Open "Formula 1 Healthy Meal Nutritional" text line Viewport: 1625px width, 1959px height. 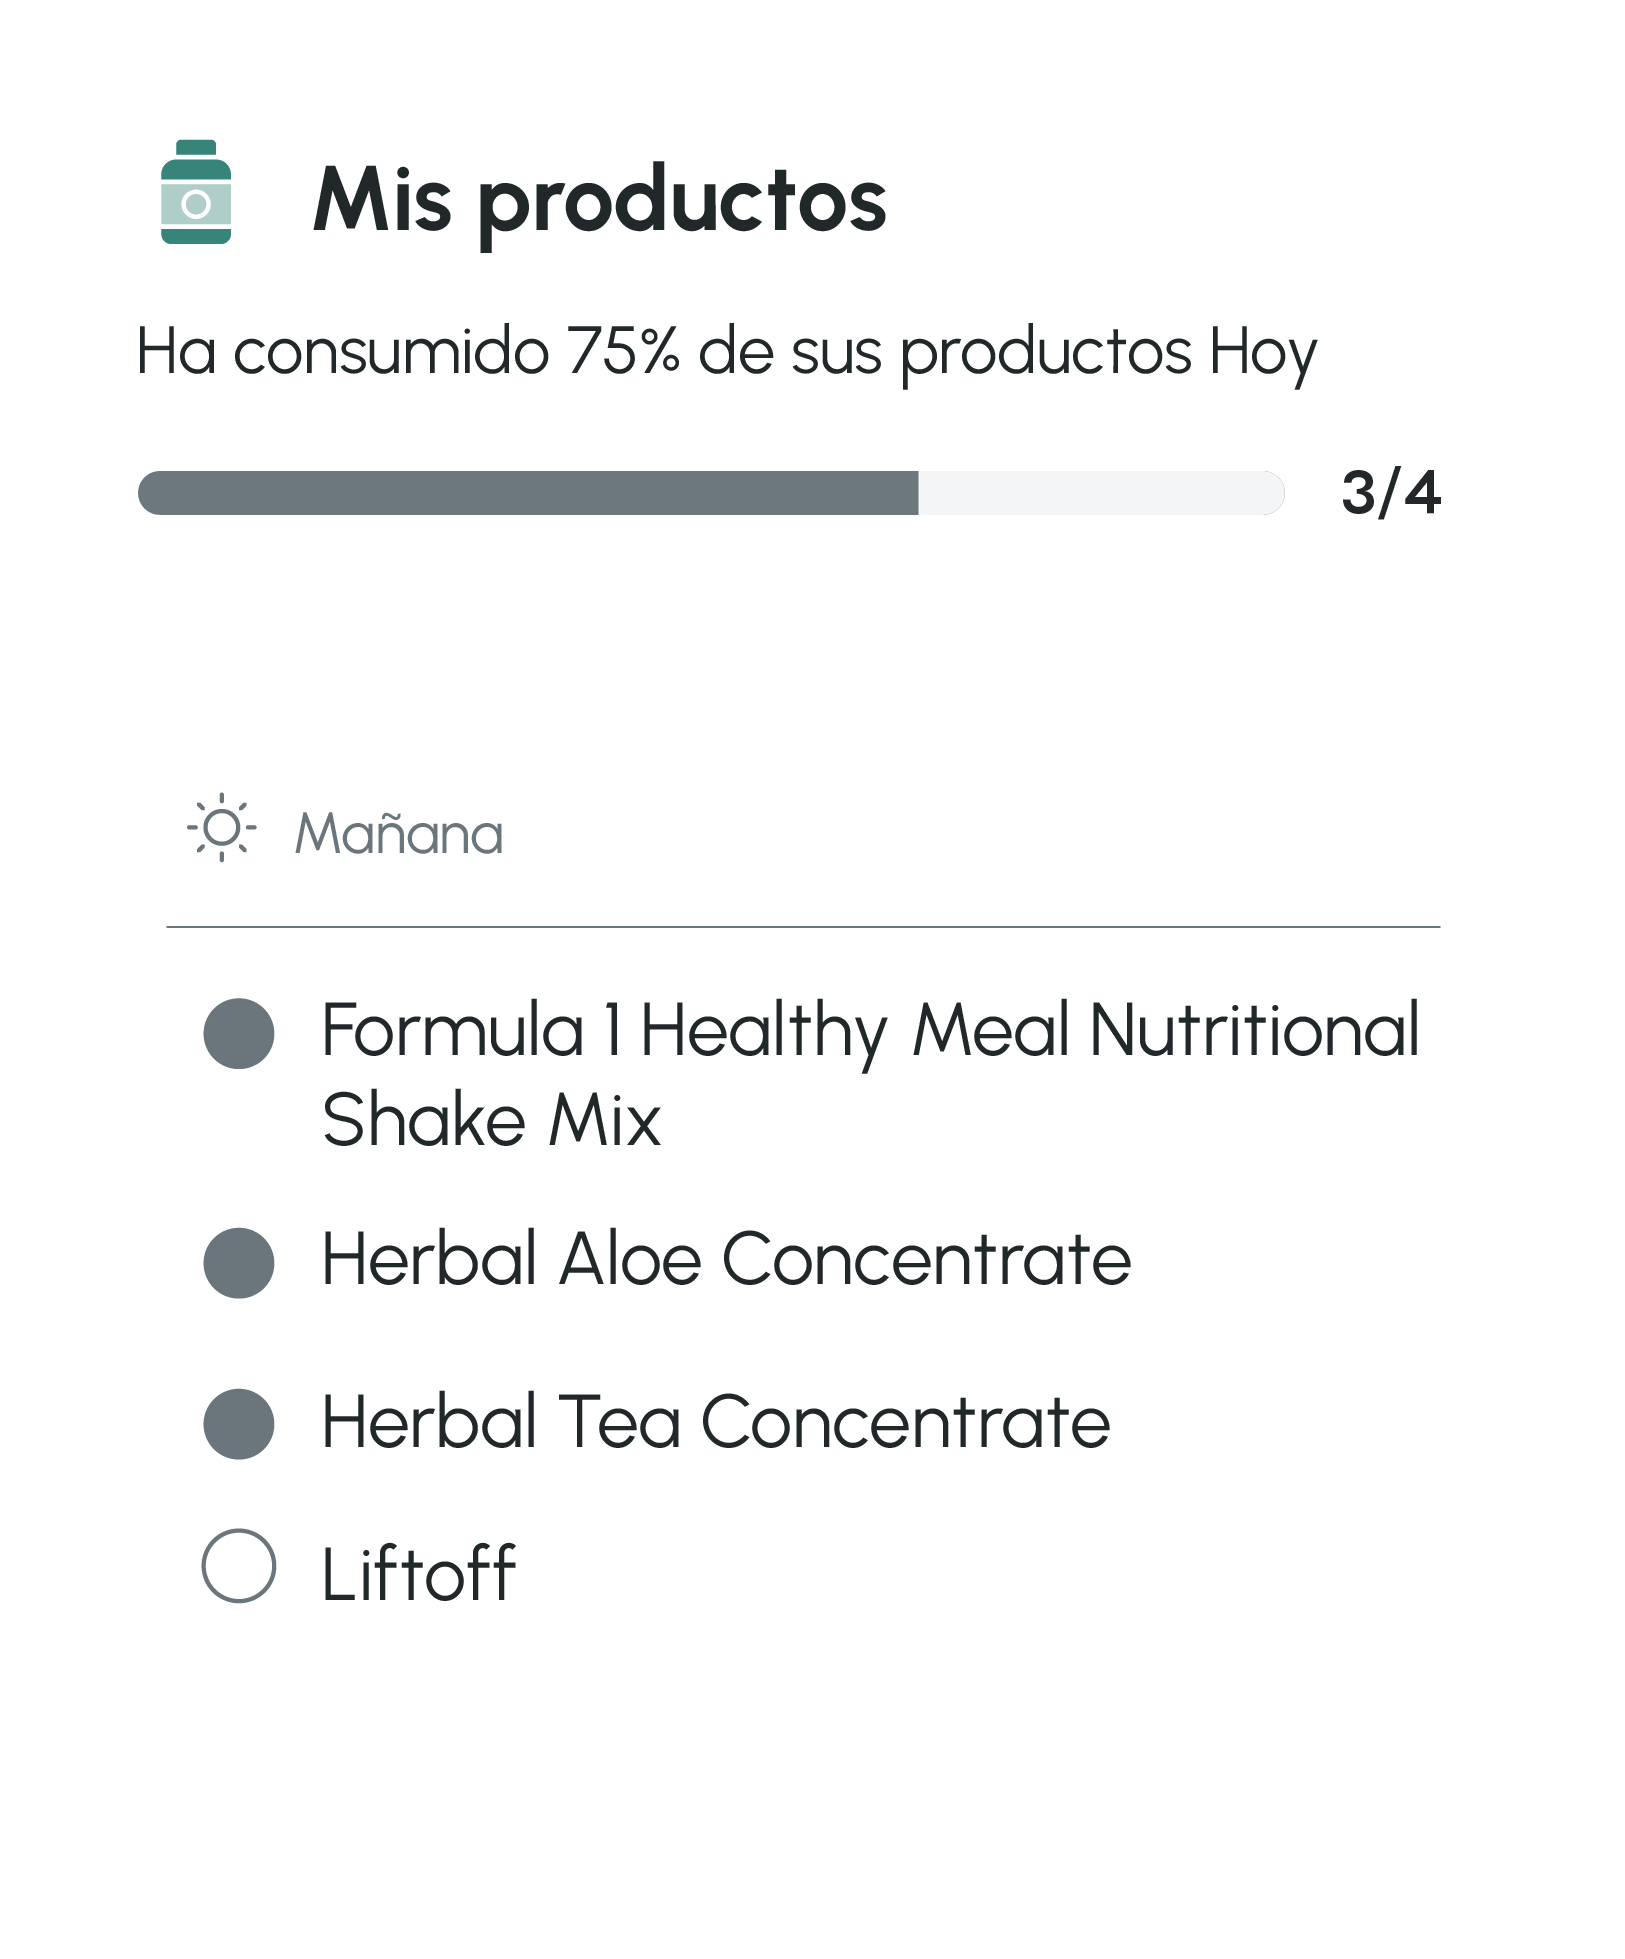pyautogui.click(x=870, y=1030)
